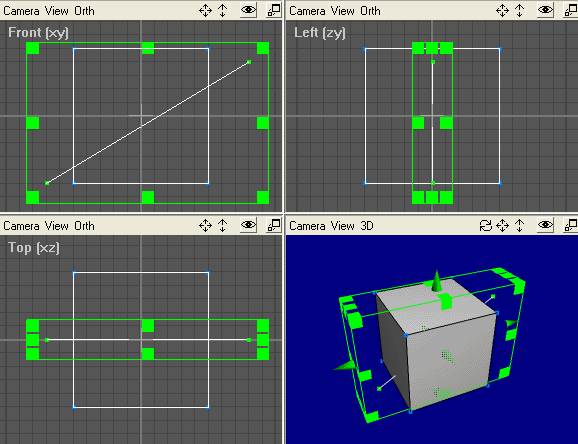Toggle the eye icon in Left (zy) viewport
This screenshot has height=444, width=578.
(546, 10)
